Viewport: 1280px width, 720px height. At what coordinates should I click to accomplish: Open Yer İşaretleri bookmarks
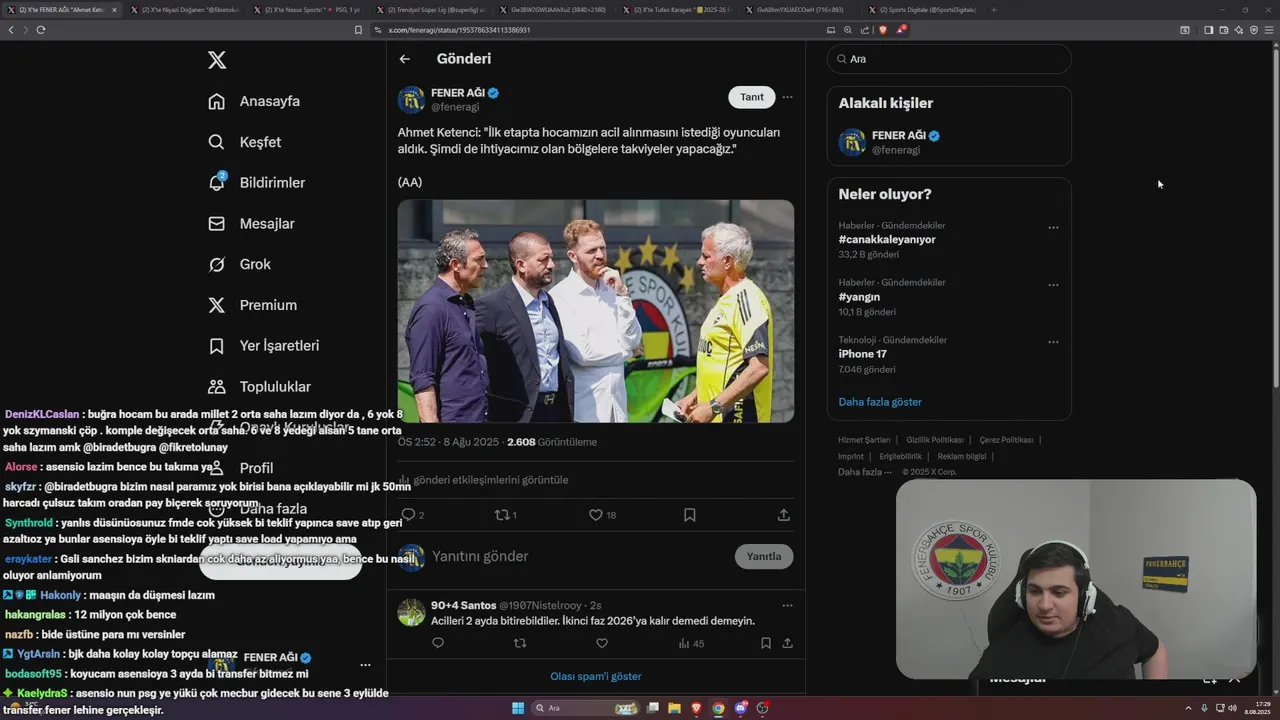pyautogui.click(x=264, y=346)
